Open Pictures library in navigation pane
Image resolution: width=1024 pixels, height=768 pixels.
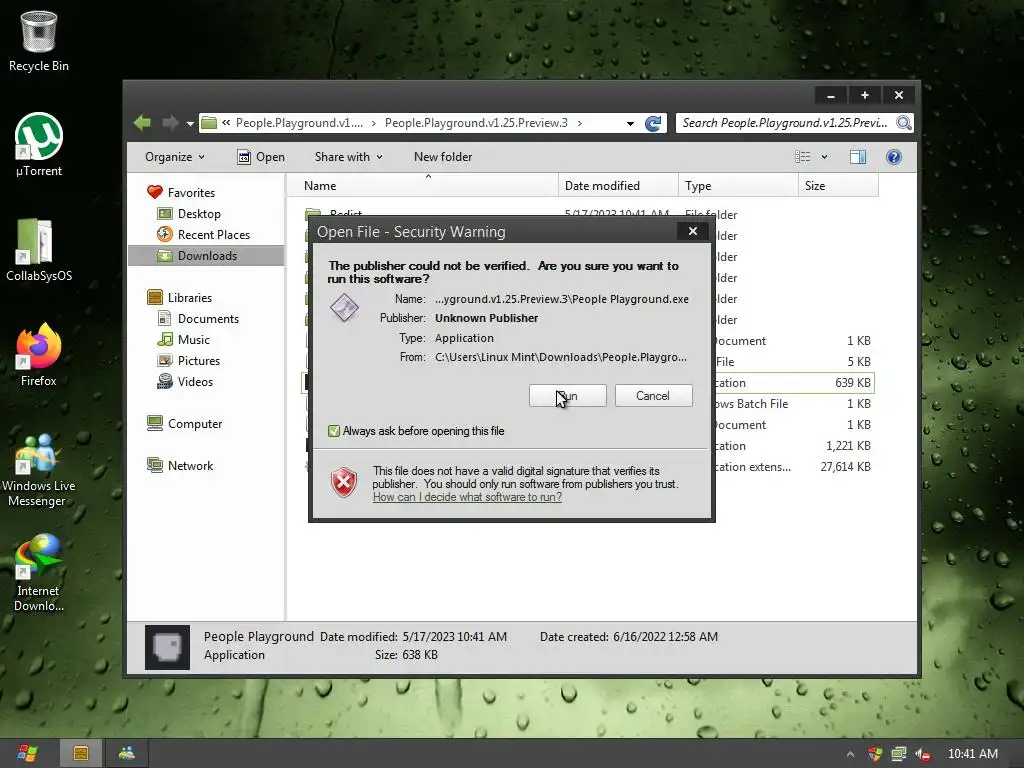click(199, 360)
